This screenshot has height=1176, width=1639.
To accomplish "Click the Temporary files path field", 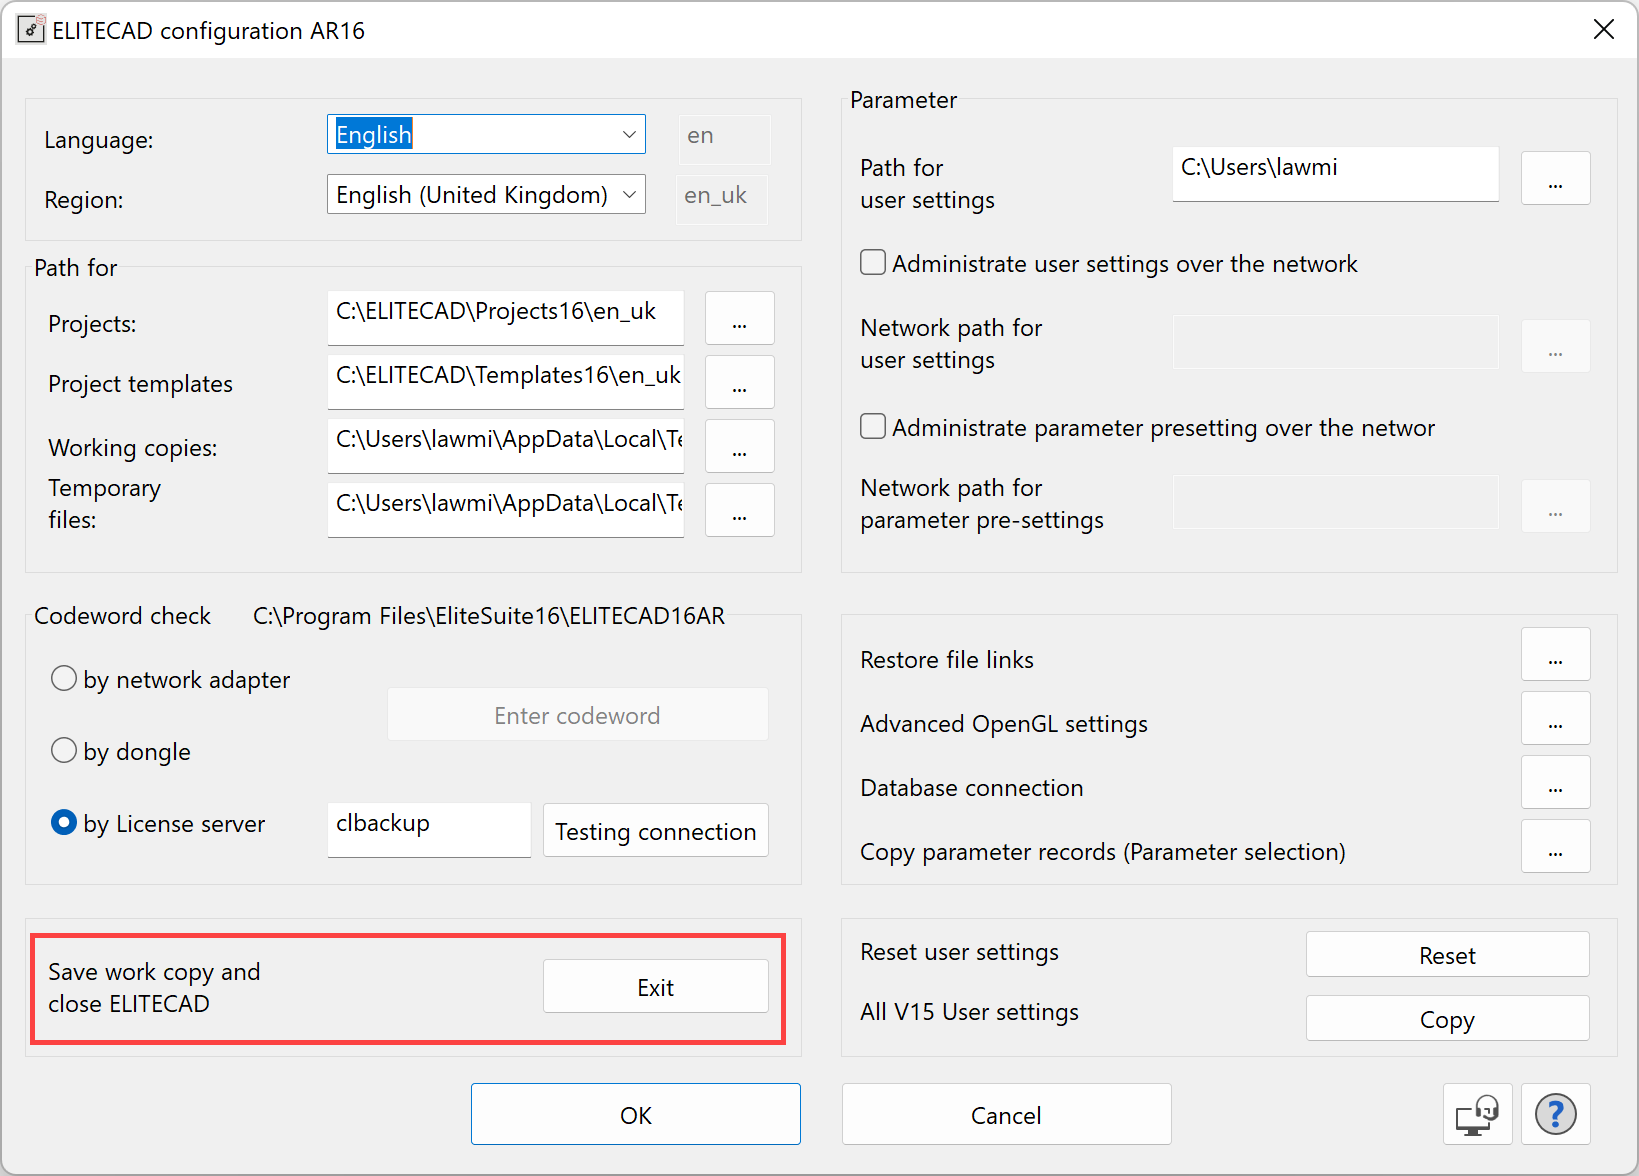I will click(x=505, y=510).
